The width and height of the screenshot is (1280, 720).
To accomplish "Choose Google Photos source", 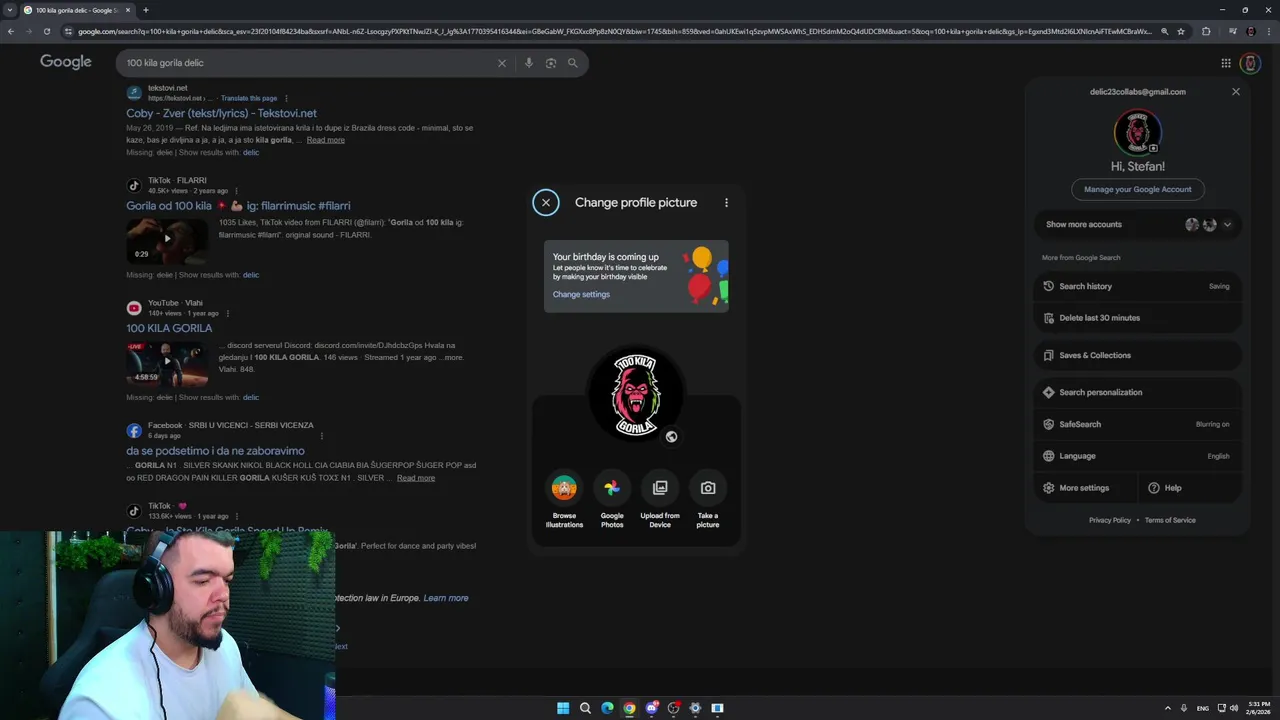I will (x=612, y=499).
